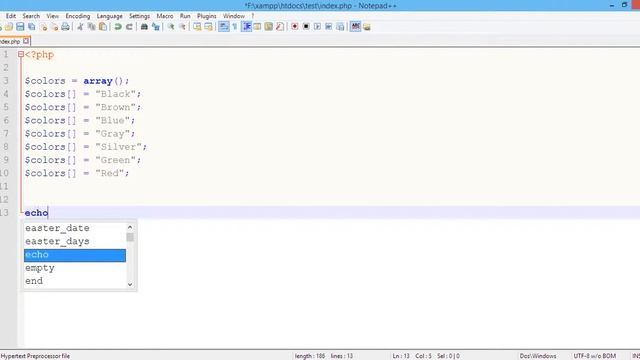Click the last toolbar icon after spell check
Image resolution: width=640 pixels, height=360 pixels.
tap(367, 27)
